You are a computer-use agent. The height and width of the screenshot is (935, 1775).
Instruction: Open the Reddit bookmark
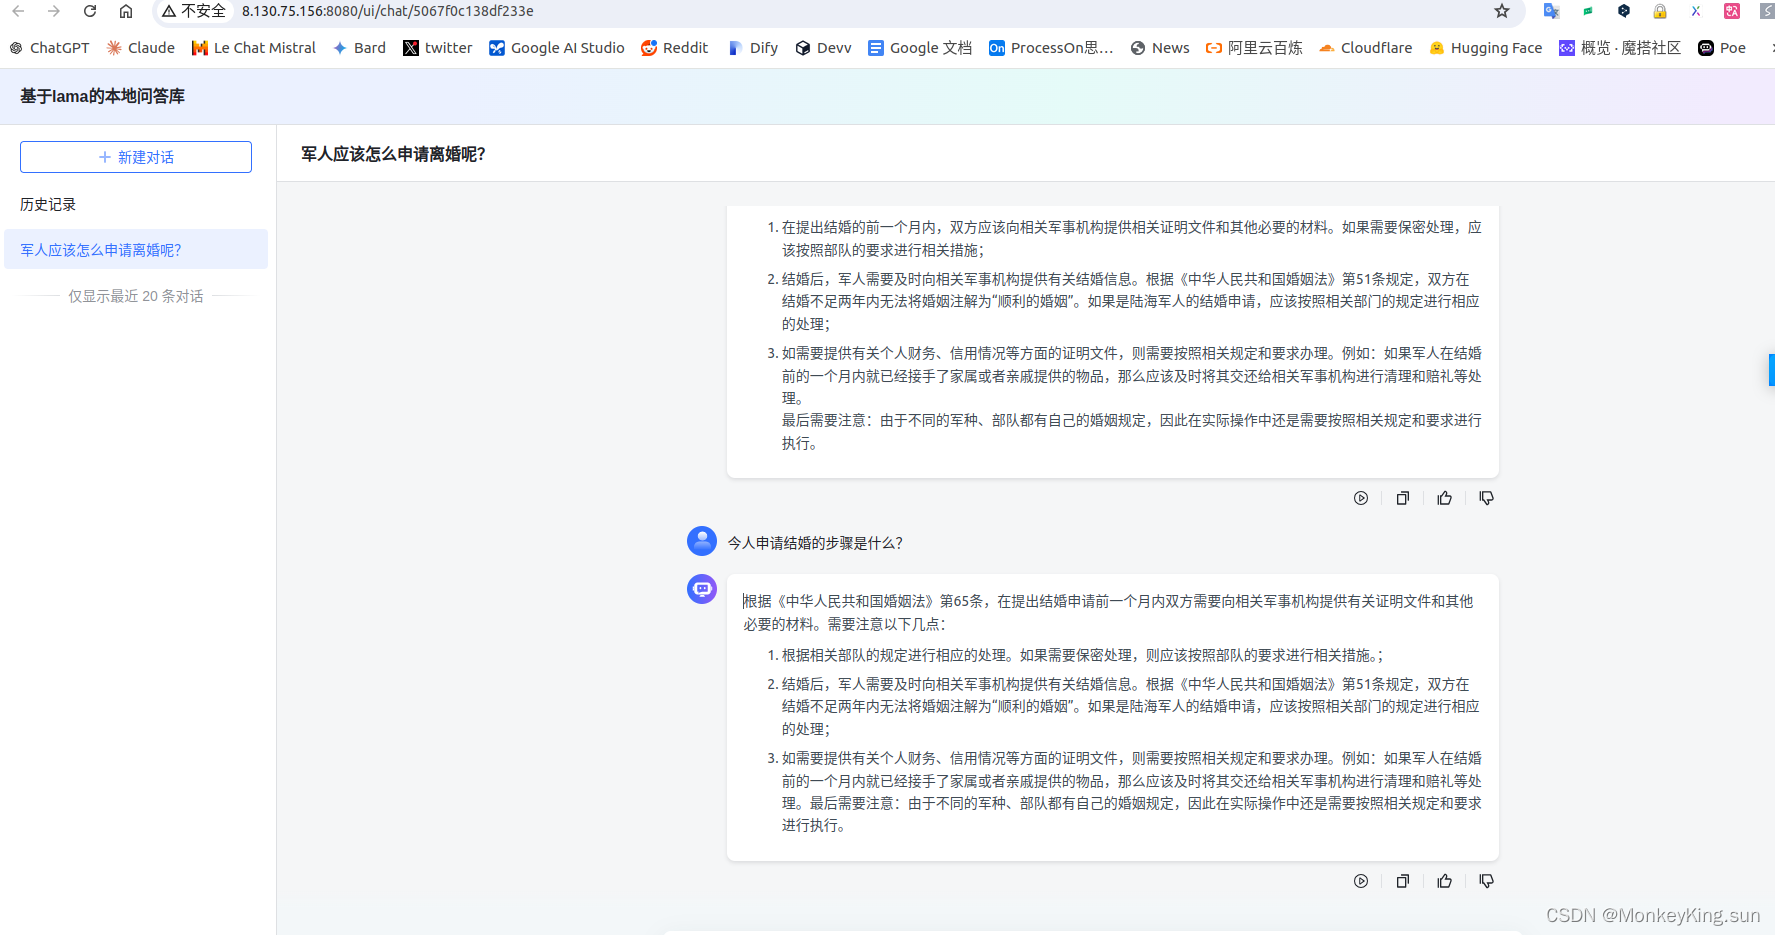click(x=675, y=48)
